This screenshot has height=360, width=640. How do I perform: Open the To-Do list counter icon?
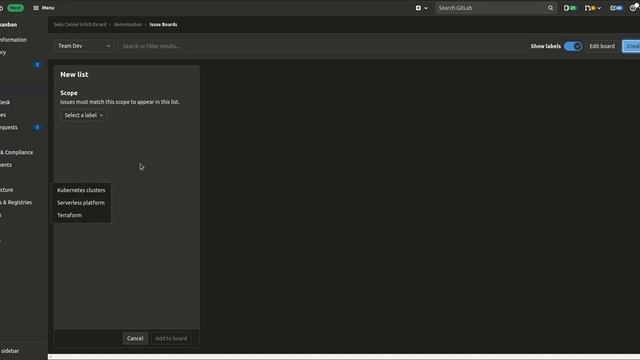click(616, 8)
